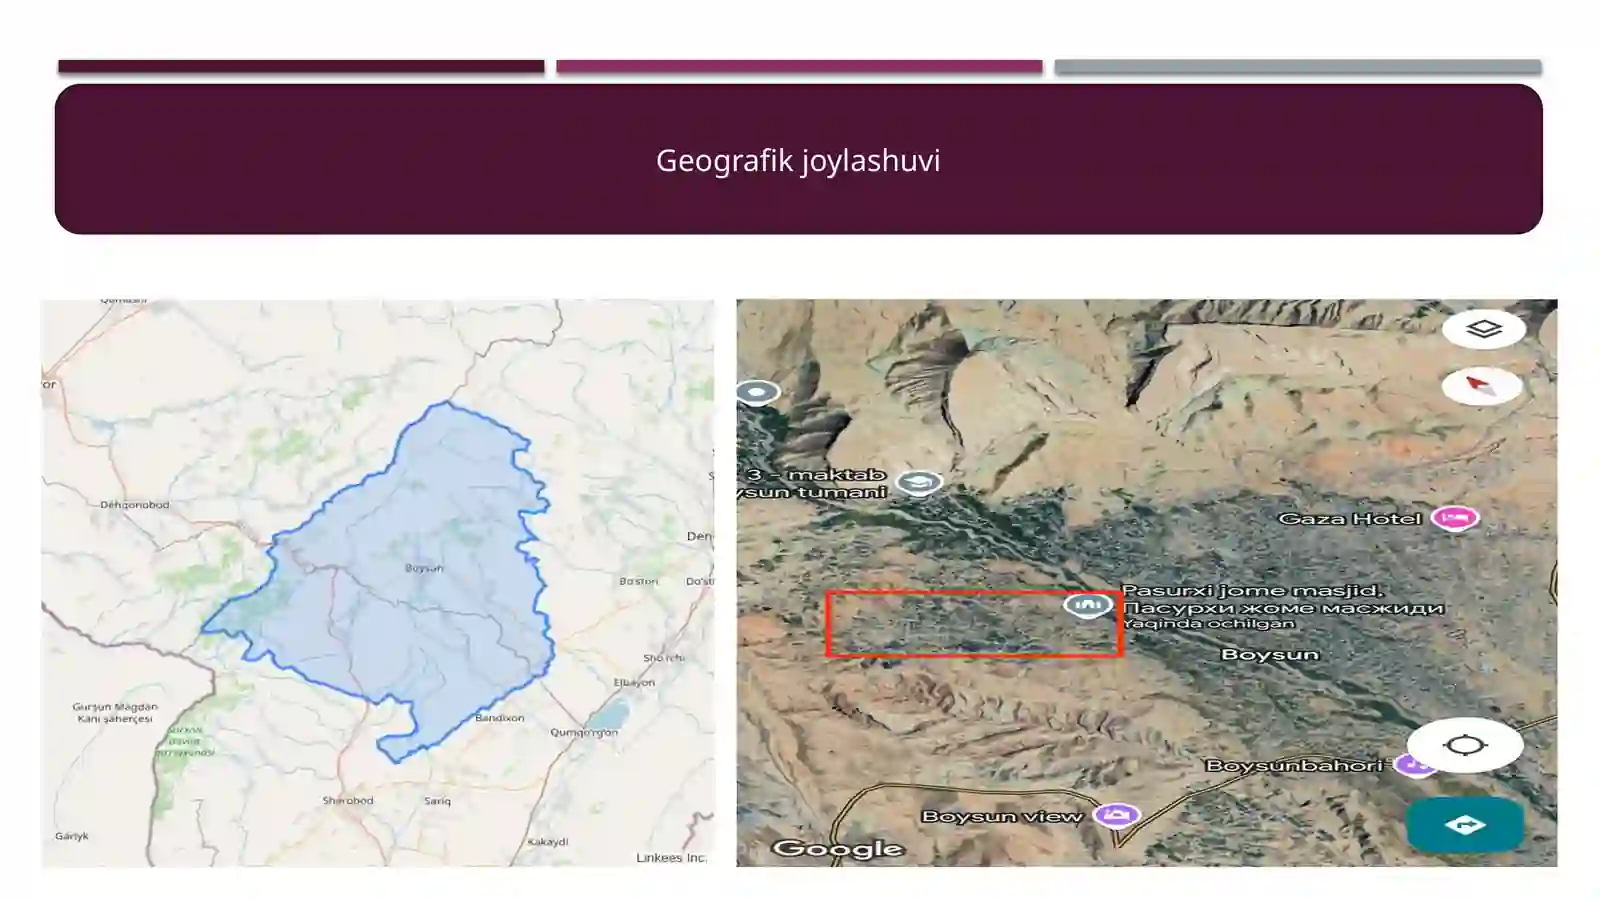
Task: Click Bo'ston on the left map
Action: [638, 581]
